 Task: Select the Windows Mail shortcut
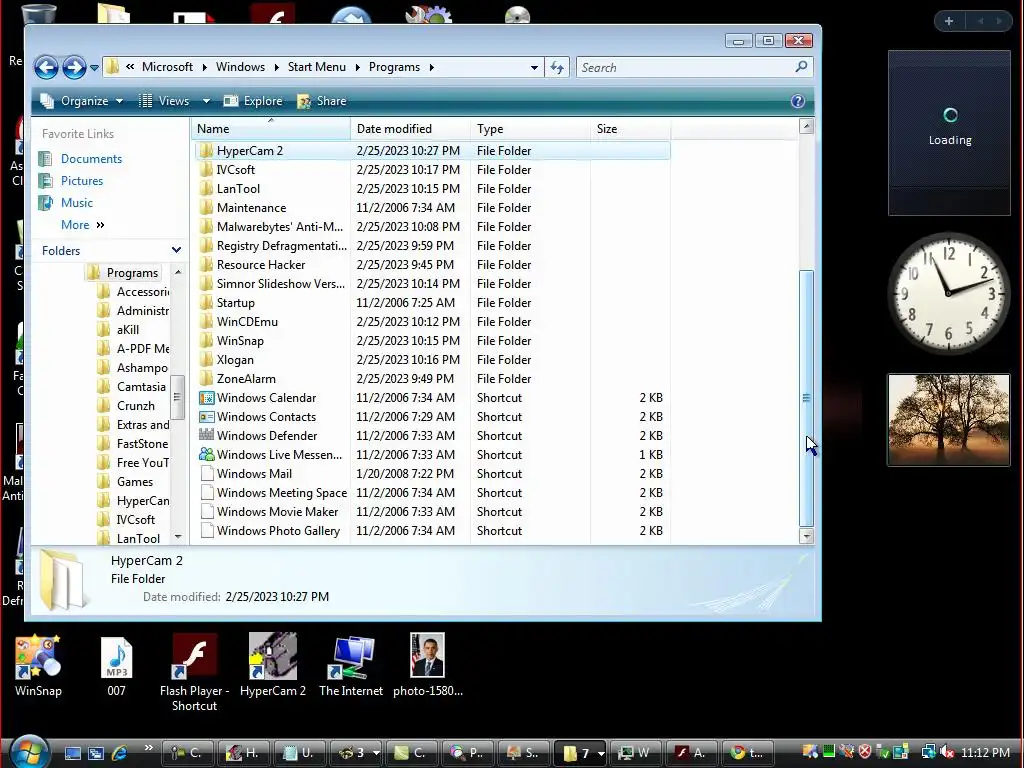tap(255, 474)
